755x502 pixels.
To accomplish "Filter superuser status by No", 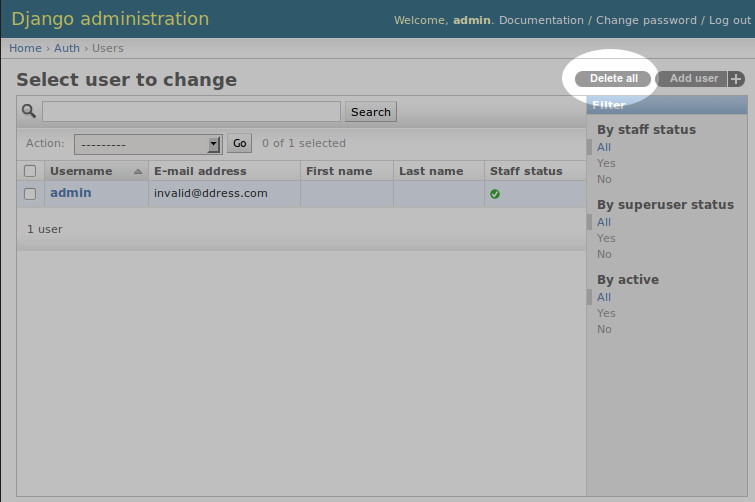I will tap(604, 254).
